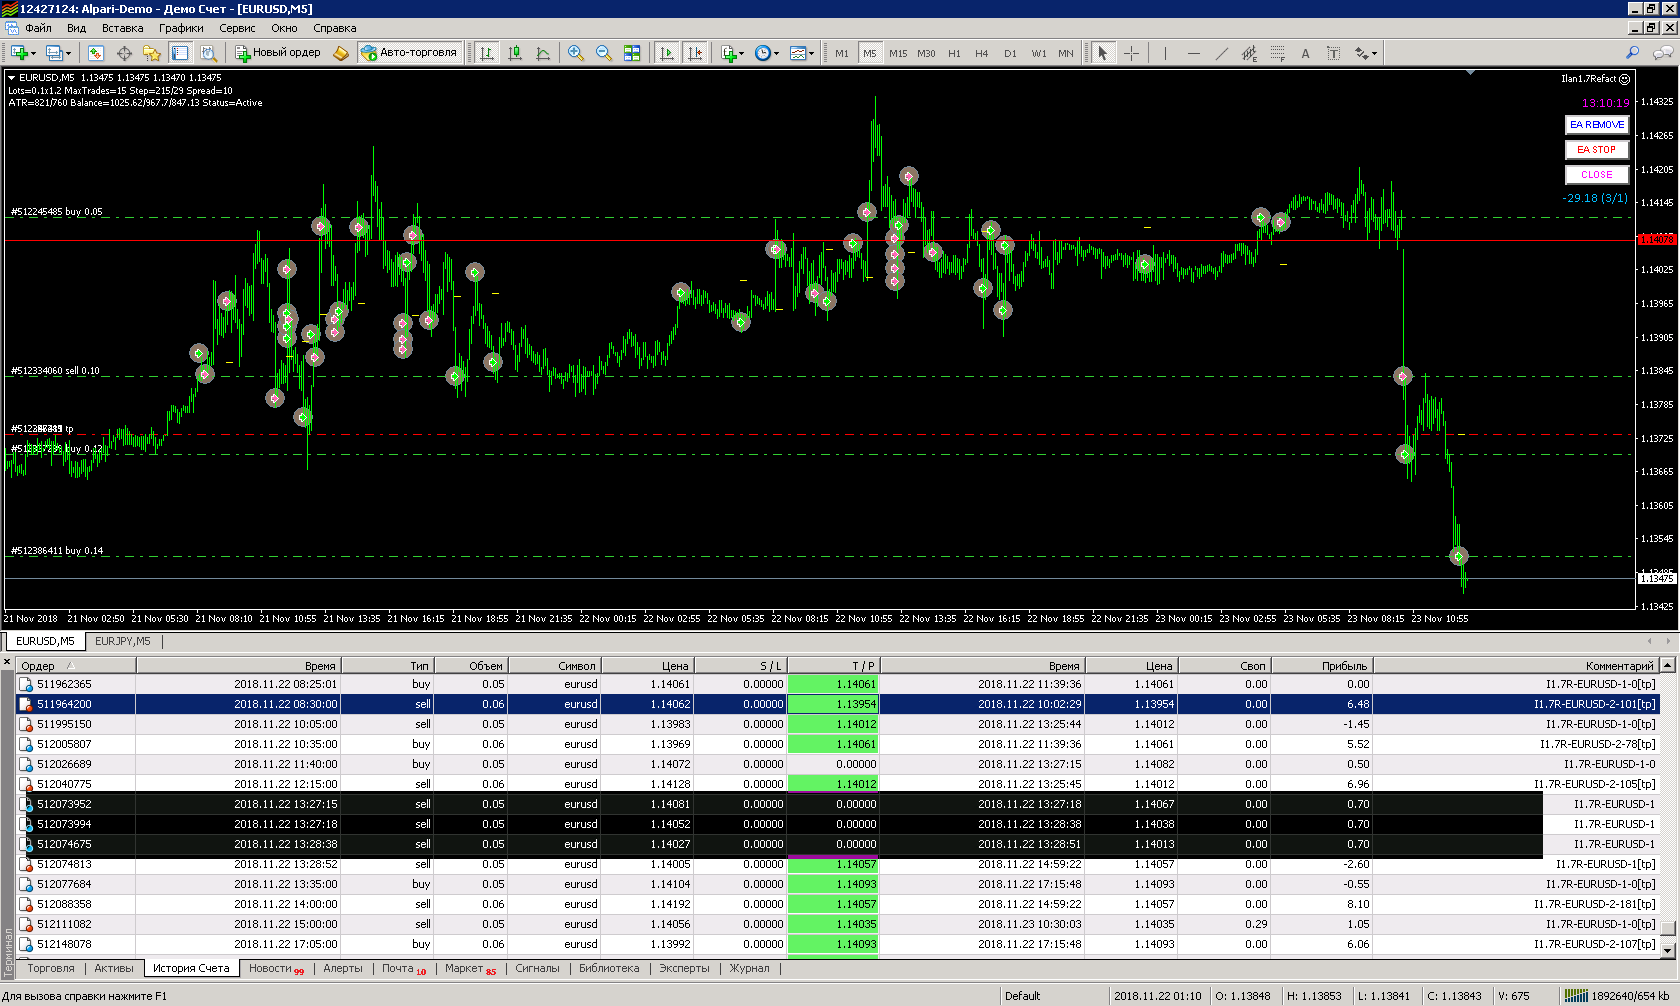Open the Журнал terminal tab
Image resolution: width=1680 pixels, height=1006 pixels.
click(749, 968)
